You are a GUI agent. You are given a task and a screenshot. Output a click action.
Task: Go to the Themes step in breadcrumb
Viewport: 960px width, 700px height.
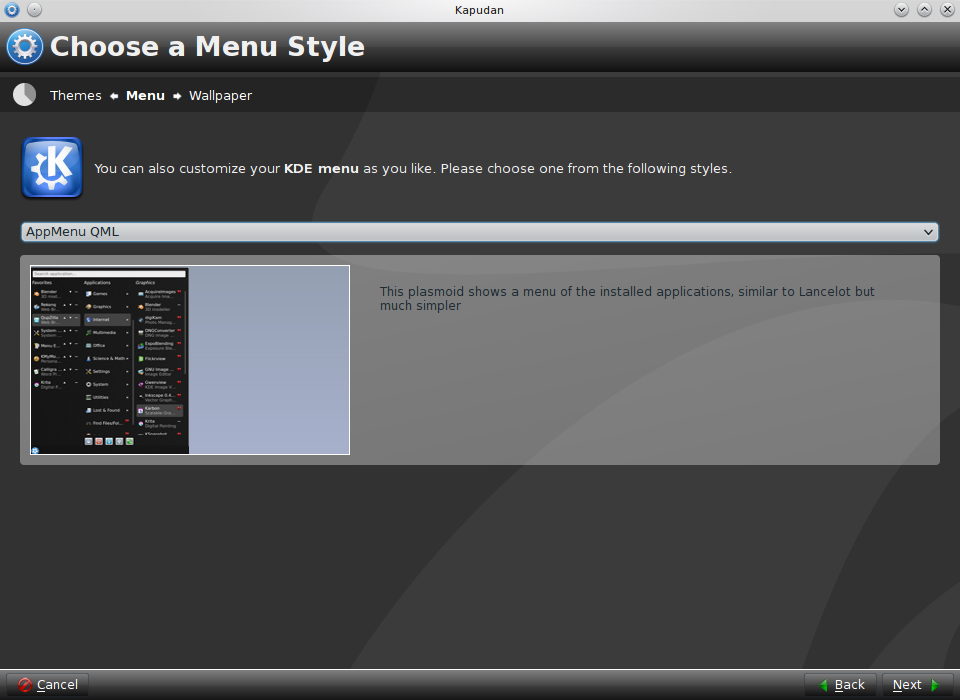pos(76,96)
